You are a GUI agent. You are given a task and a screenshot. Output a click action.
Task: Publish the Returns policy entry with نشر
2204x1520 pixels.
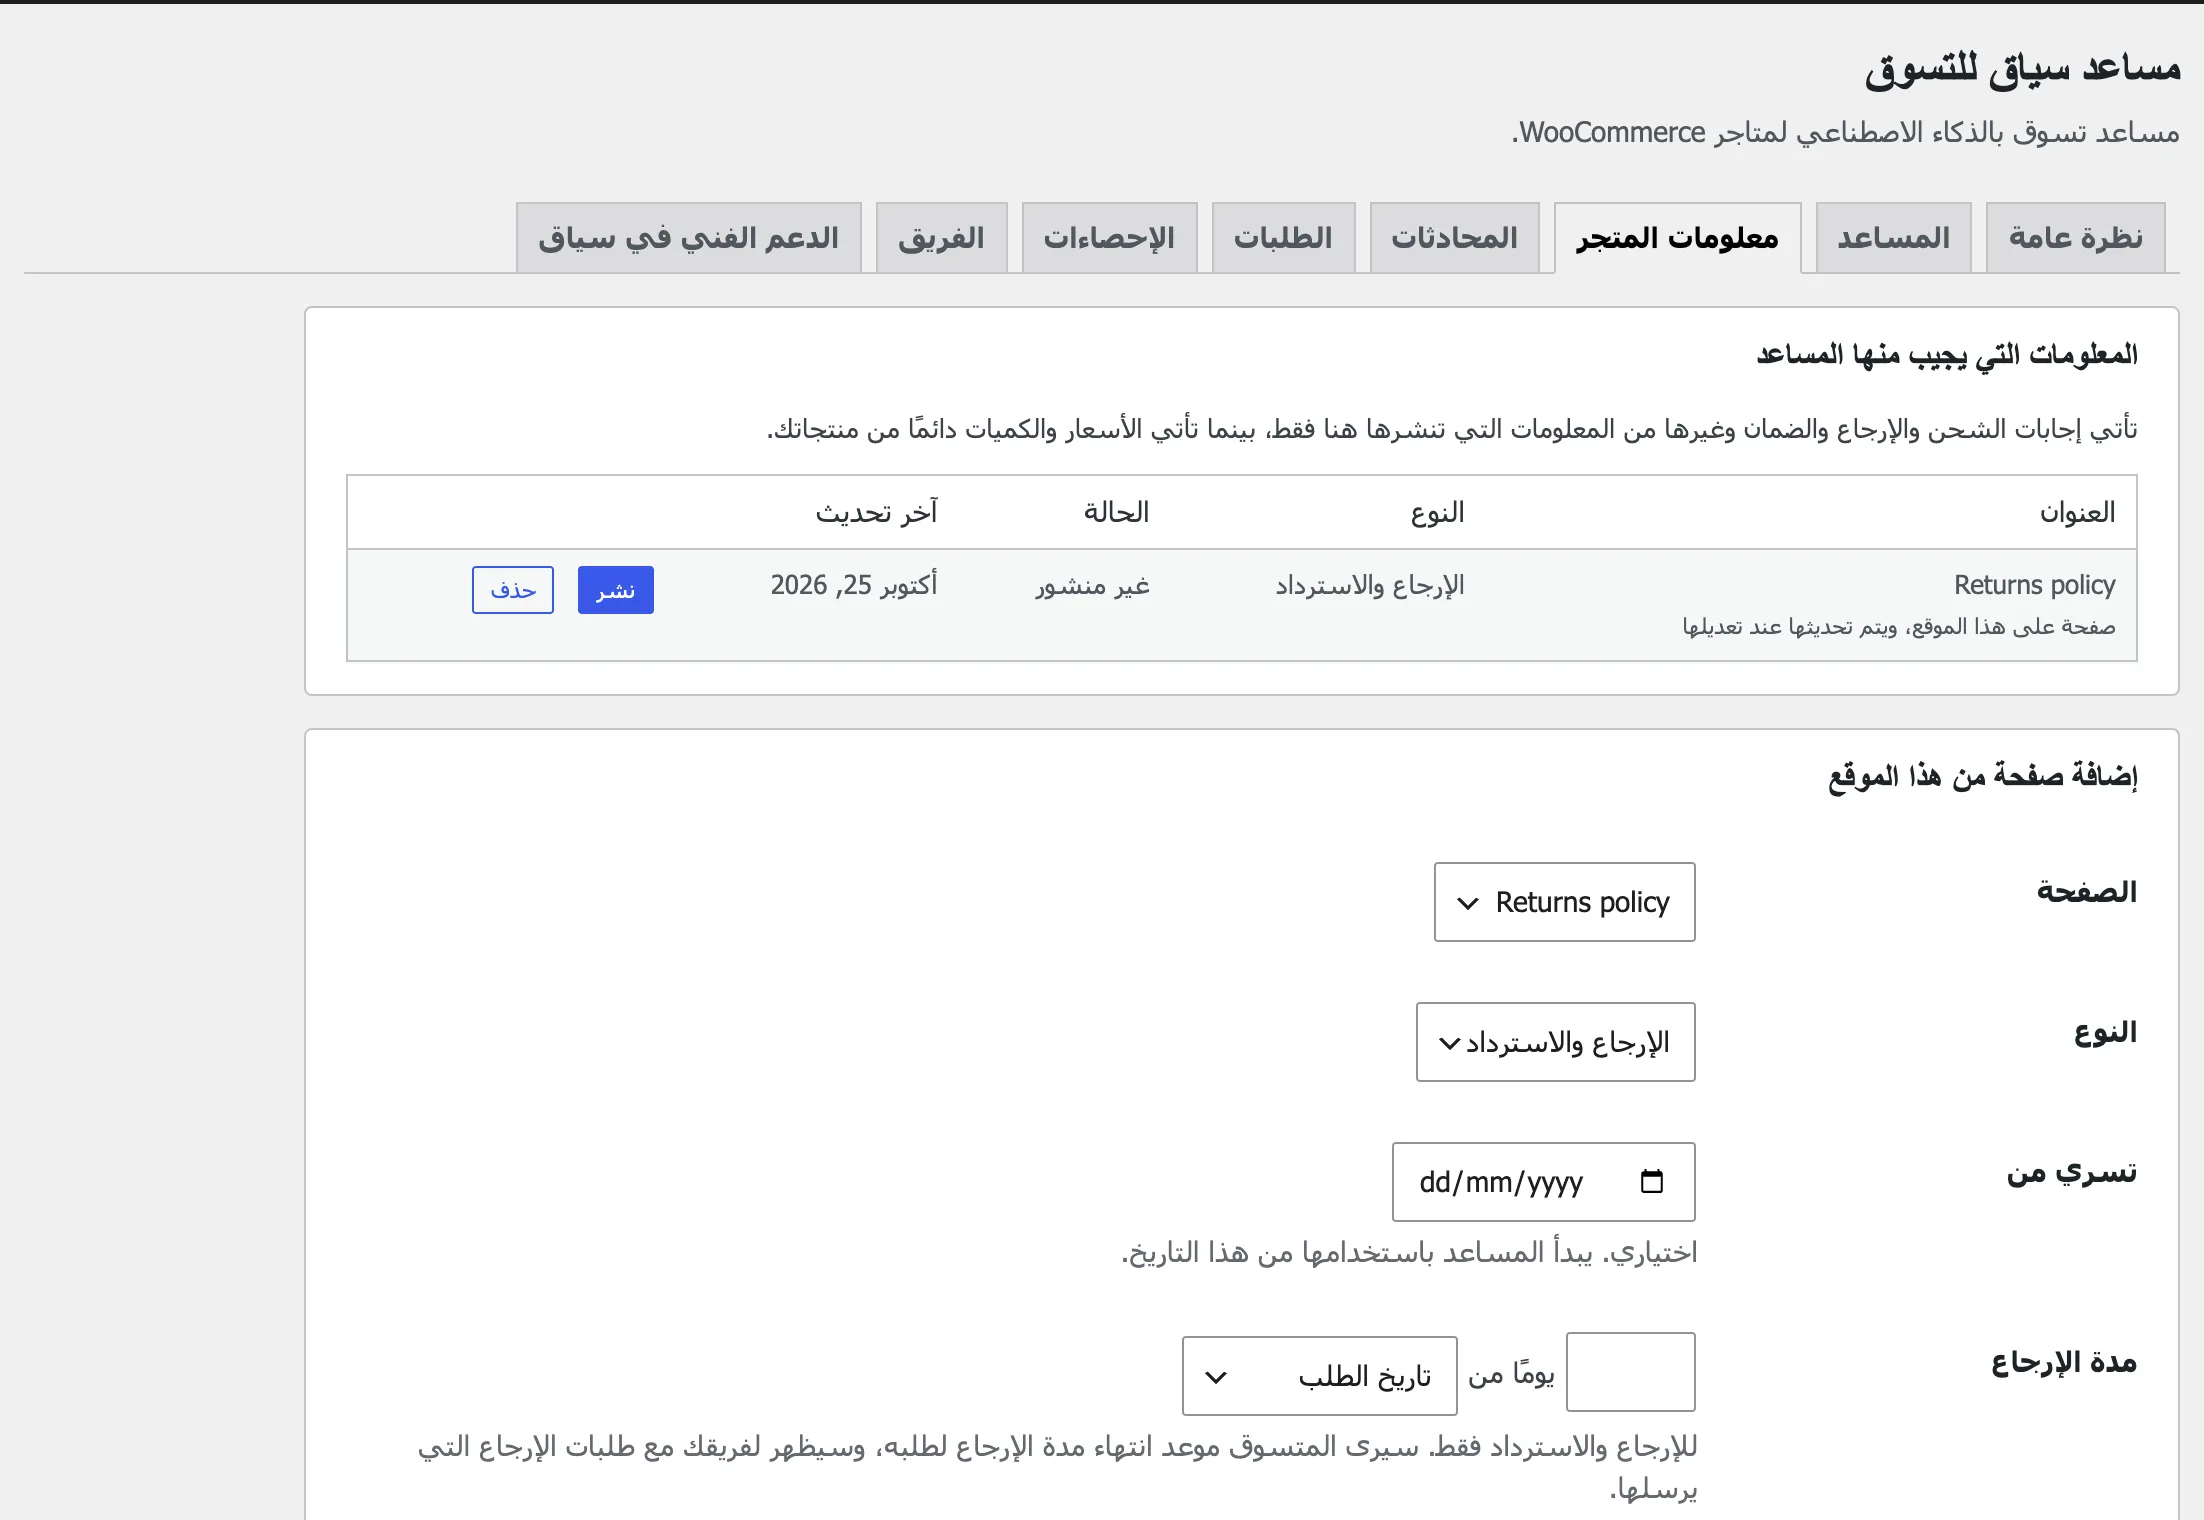(615, 590)
